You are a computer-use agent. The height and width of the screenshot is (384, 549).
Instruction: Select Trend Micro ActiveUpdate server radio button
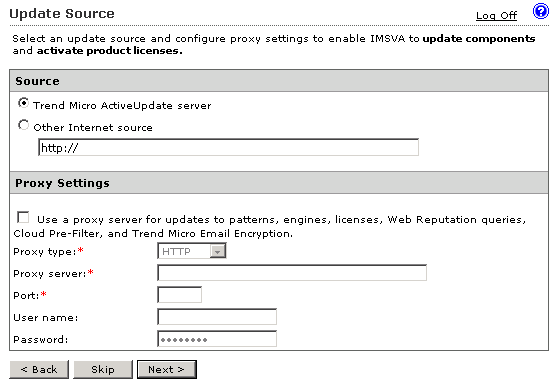23,103
